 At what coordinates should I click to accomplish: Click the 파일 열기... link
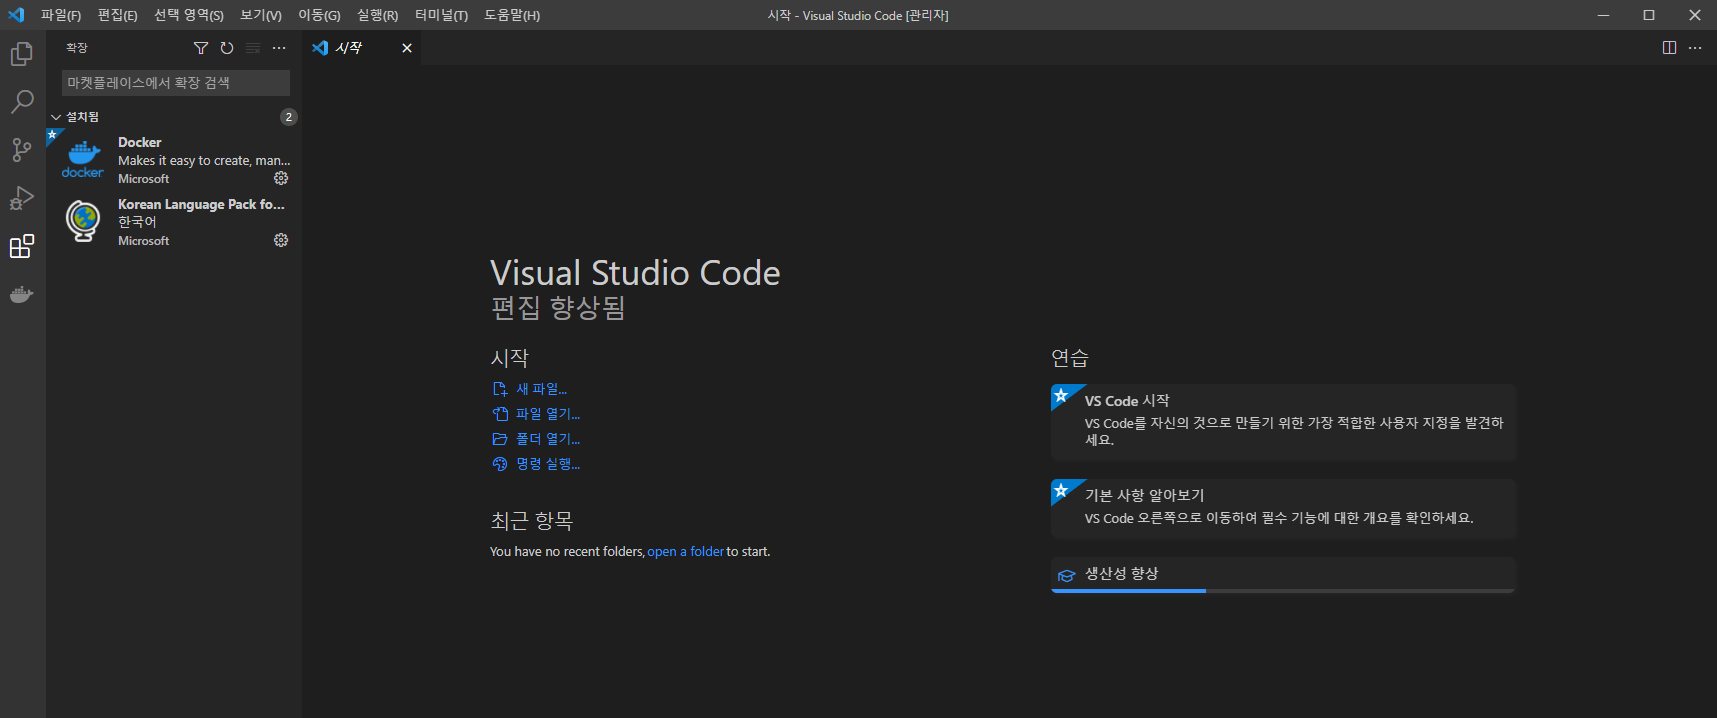pyautogui.click(x=548, y=414)
